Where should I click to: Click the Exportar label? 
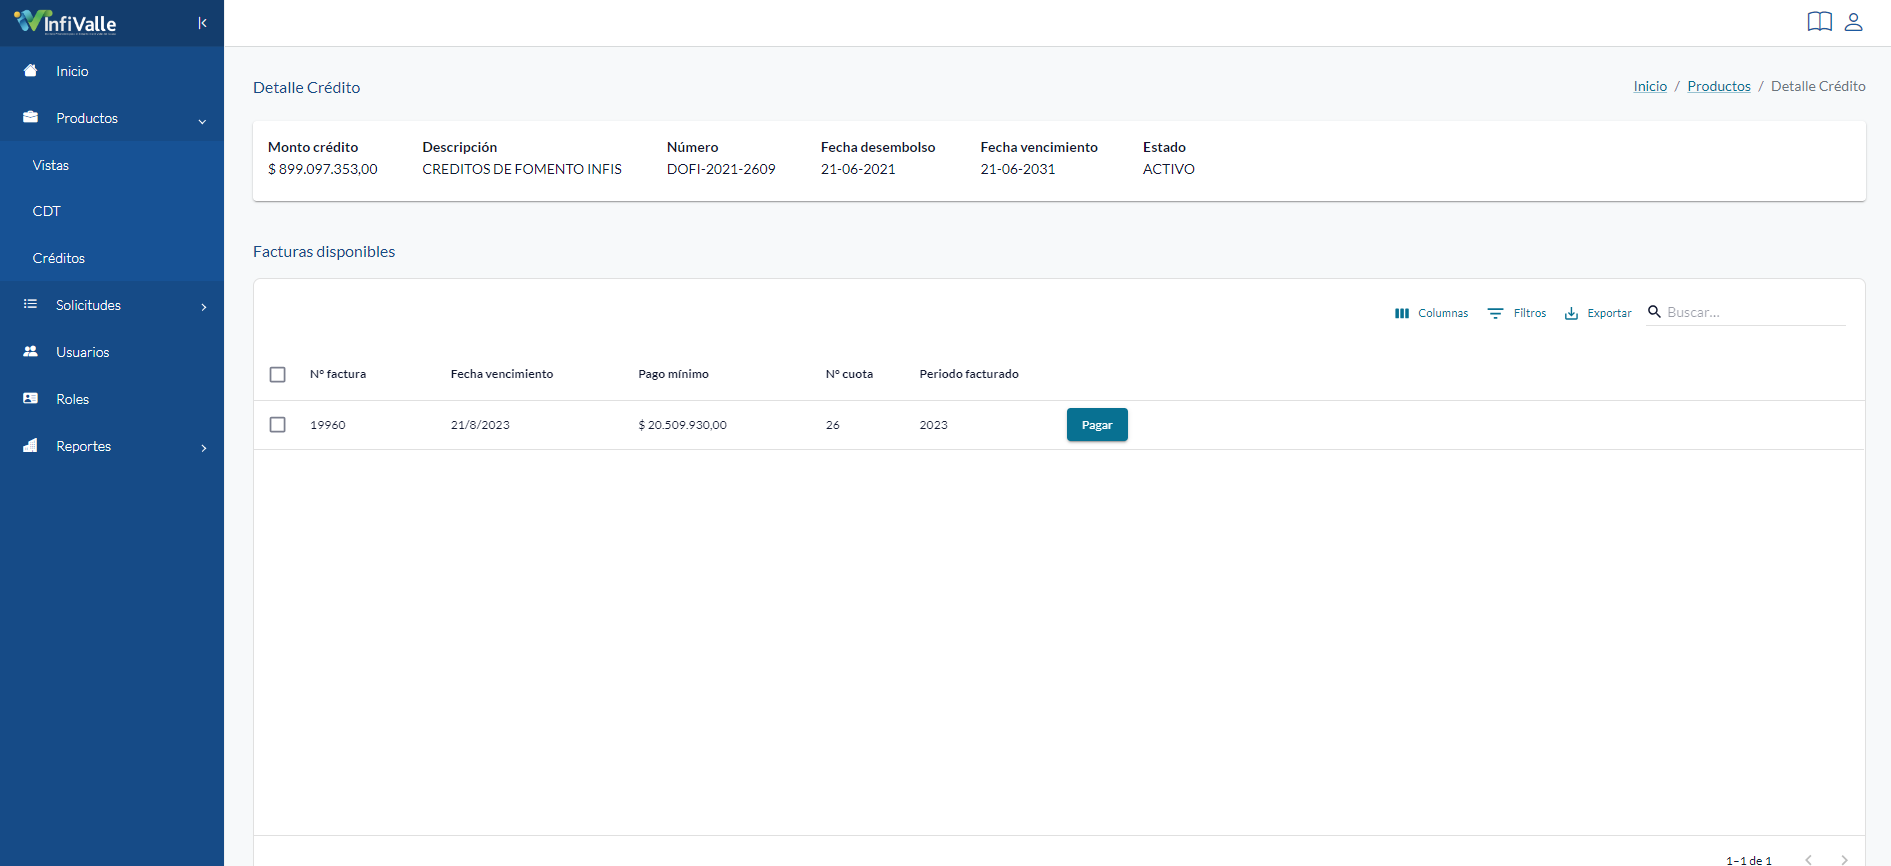(1609, 313)
